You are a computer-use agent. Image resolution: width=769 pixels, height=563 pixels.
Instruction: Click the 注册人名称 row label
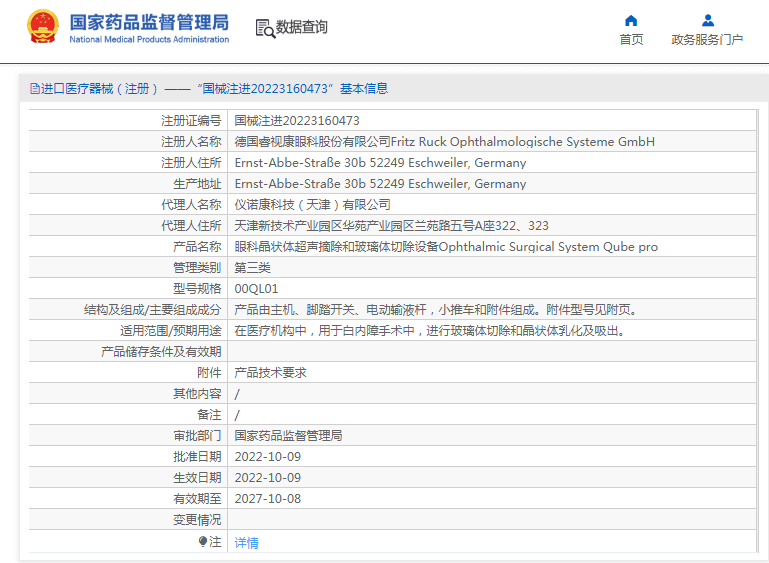191,142
